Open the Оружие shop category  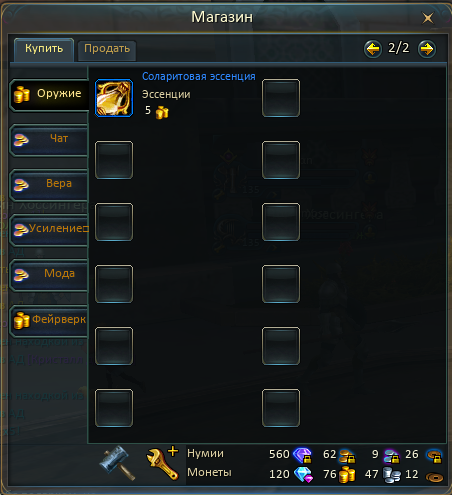click(49, 94)
